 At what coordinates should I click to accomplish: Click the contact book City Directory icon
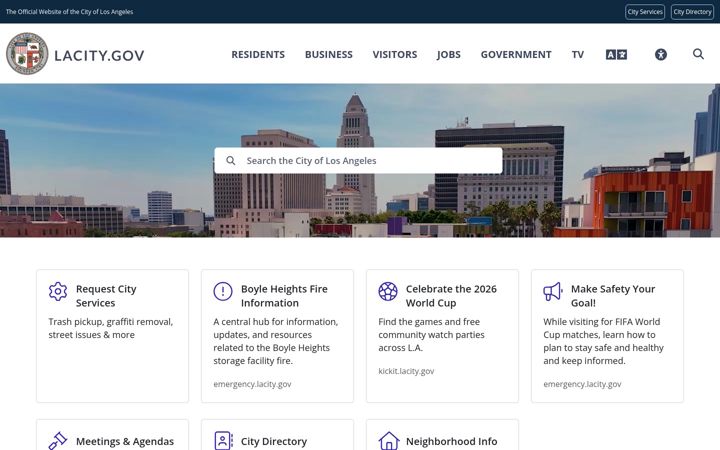223,441
